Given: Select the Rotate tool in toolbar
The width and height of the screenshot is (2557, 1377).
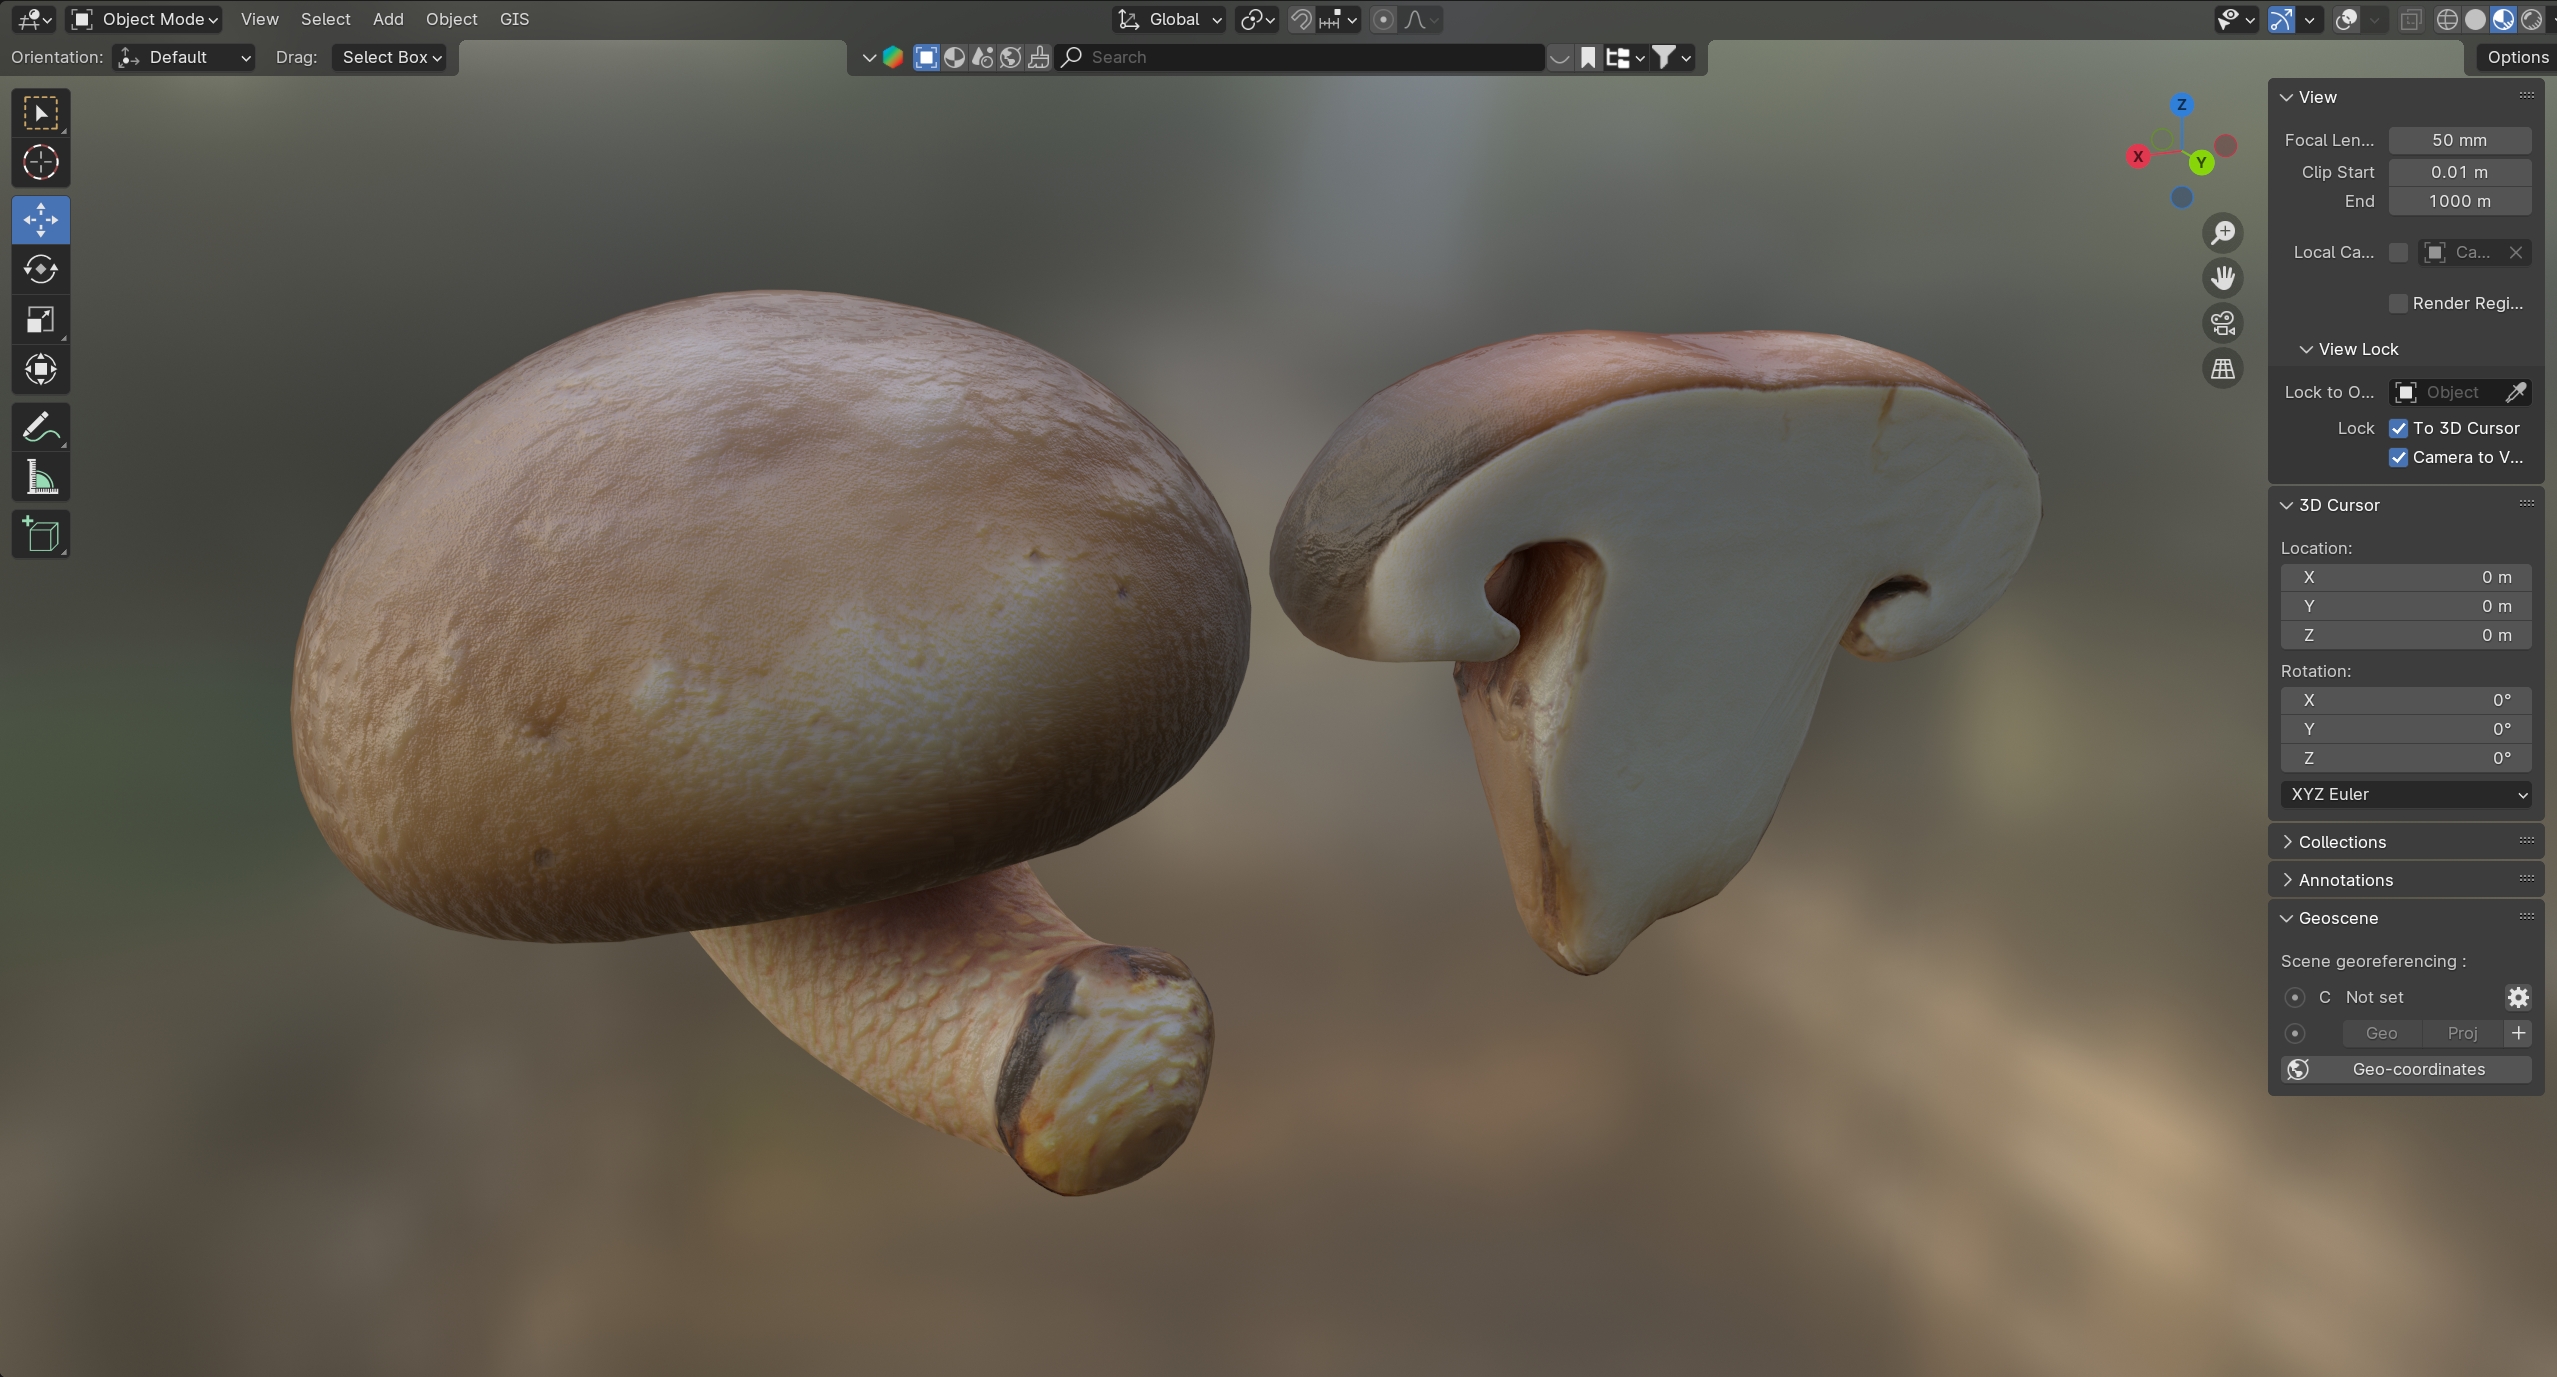Looking at the screenshot, I should pyautogui.click(x=40, y=269).
